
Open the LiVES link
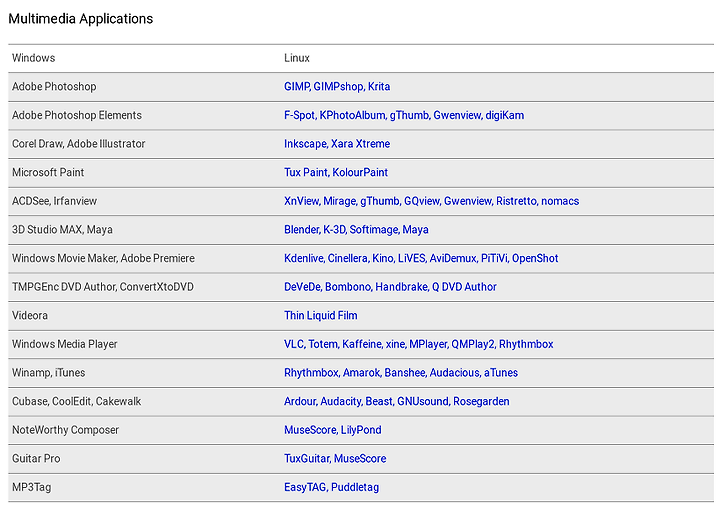pos(411,258)
